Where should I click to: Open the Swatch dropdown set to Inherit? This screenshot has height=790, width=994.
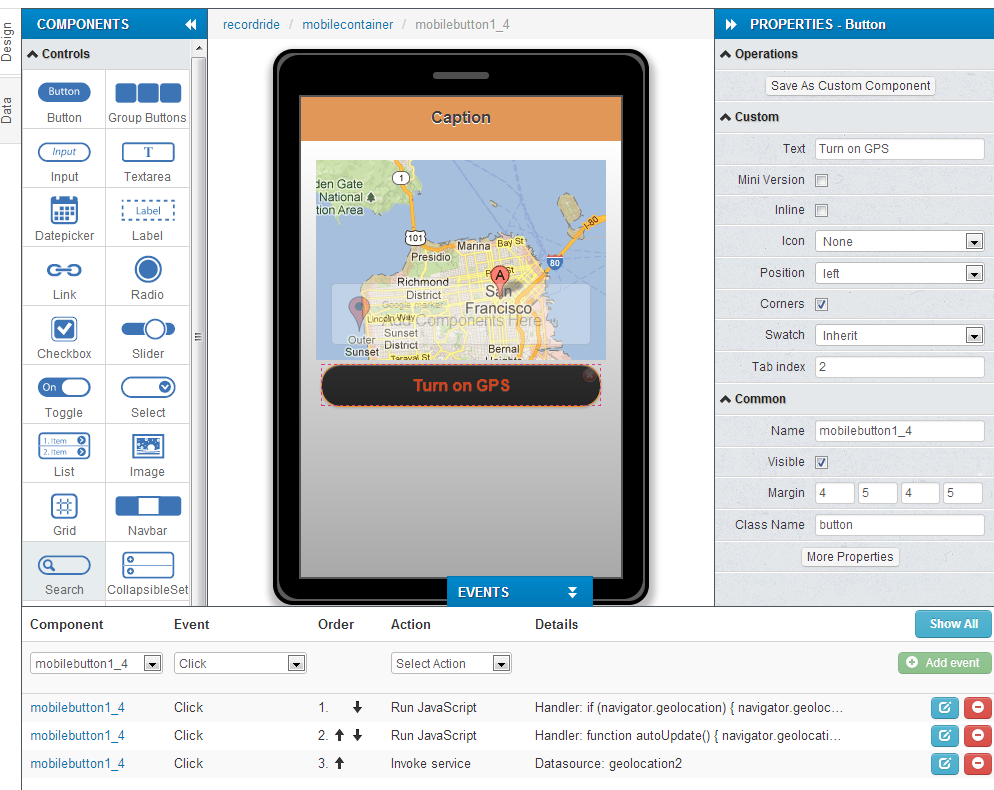coord(899,336)
